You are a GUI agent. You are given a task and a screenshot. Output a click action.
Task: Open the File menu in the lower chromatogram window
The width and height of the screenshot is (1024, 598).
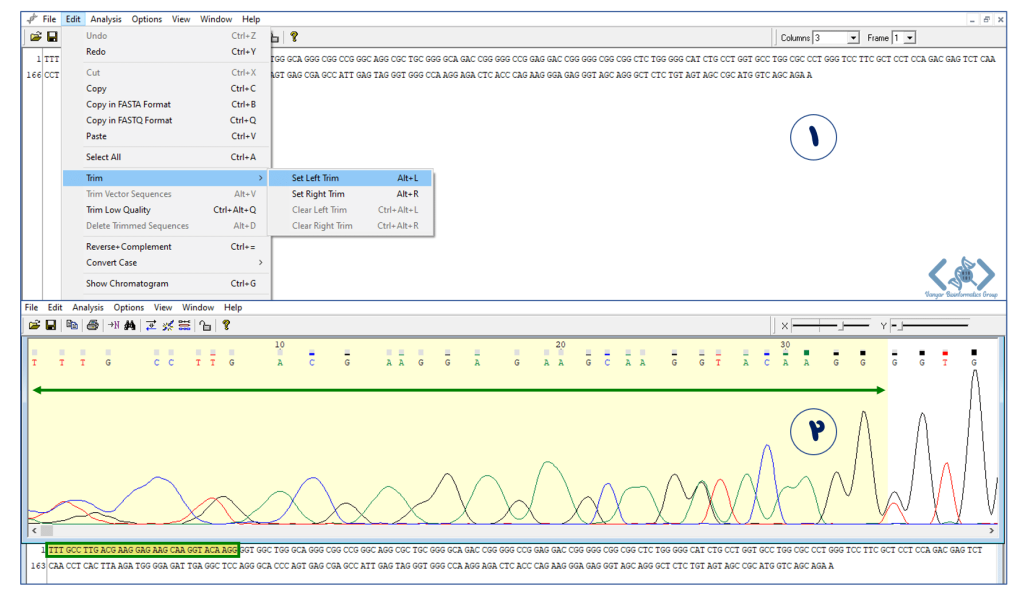(31, 307)
